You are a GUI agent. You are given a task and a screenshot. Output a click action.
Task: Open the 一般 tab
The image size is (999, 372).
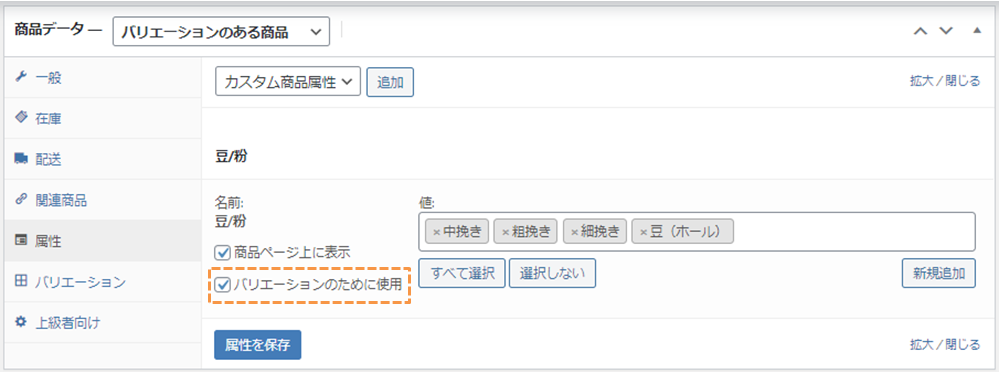pyautogui.click(x=103, y=78)
